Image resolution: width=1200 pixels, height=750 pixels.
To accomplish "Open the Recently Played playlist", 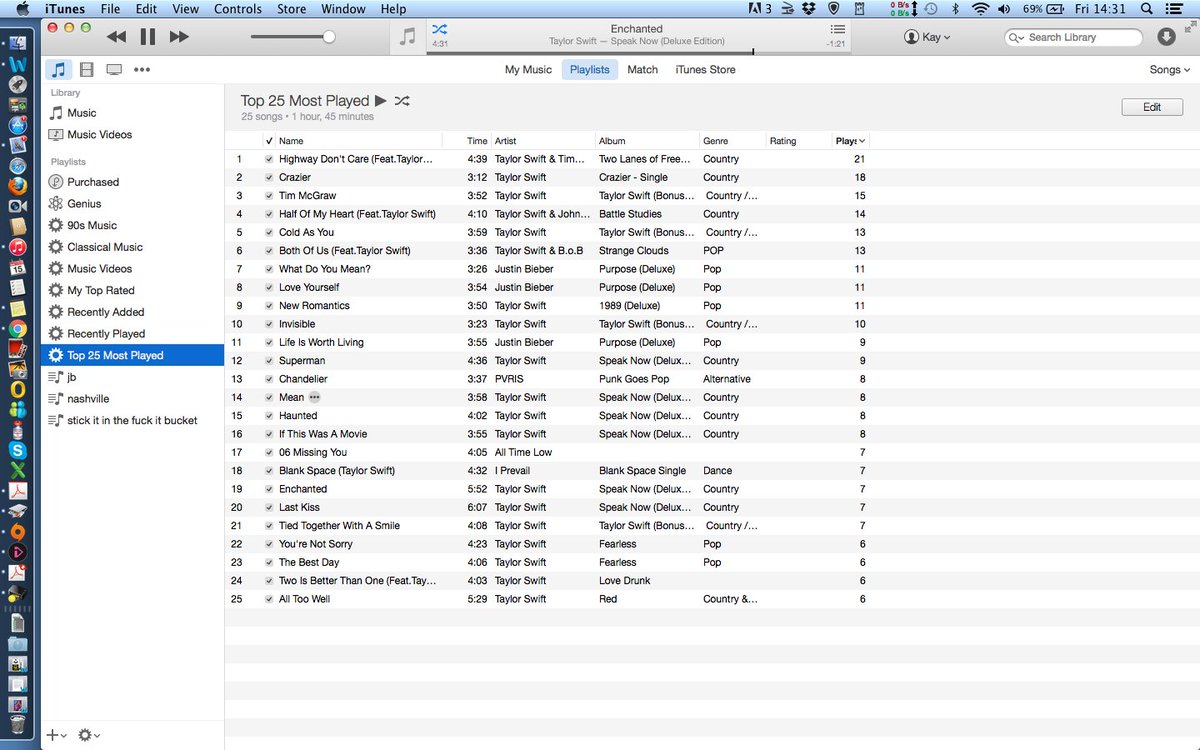I will coord(132,334).
